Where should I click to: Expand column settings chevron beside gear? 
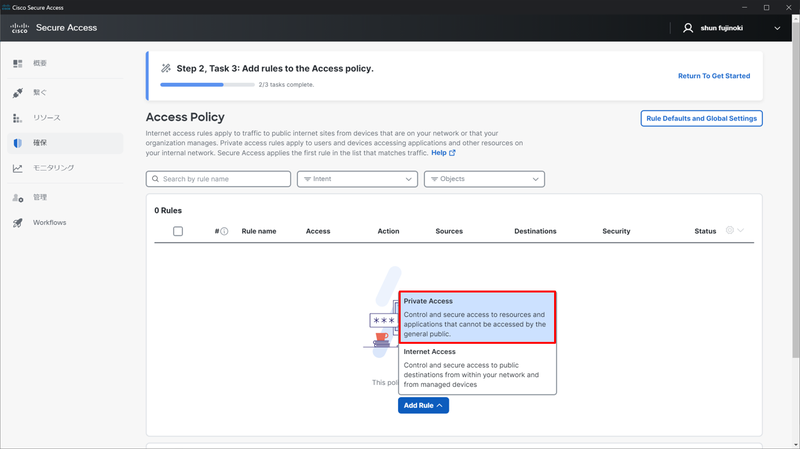[x=740, y=230]
